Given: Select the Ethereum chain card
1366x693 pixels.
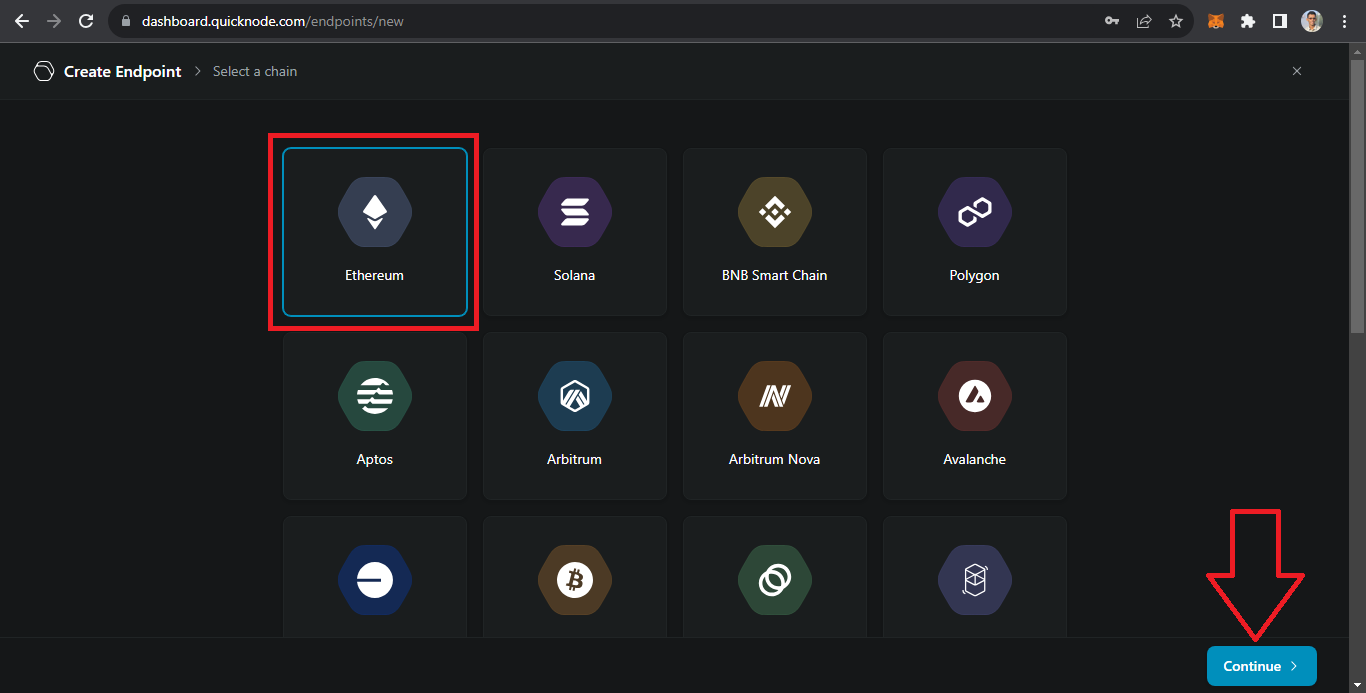Looking at the screenshot, I should 375,232.
